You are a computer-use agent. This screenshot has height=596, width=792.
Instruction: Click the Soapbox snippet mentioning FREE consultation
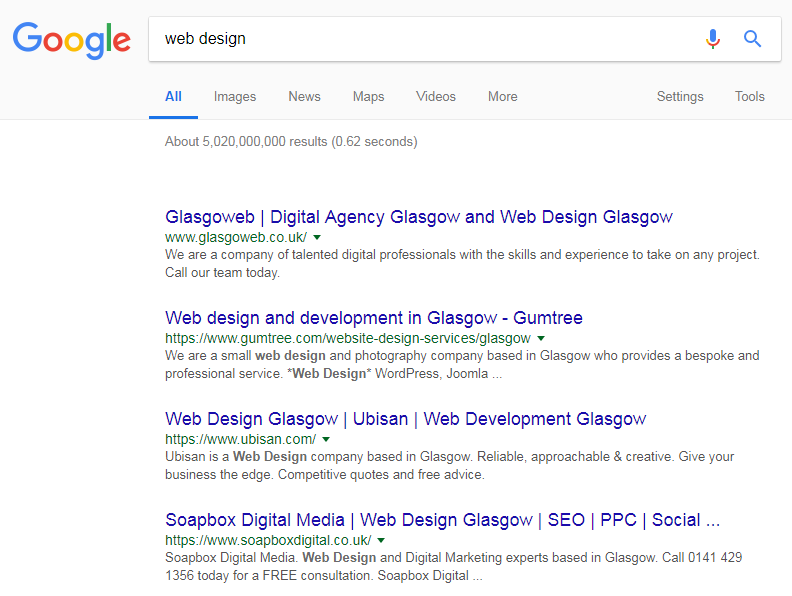454,567
